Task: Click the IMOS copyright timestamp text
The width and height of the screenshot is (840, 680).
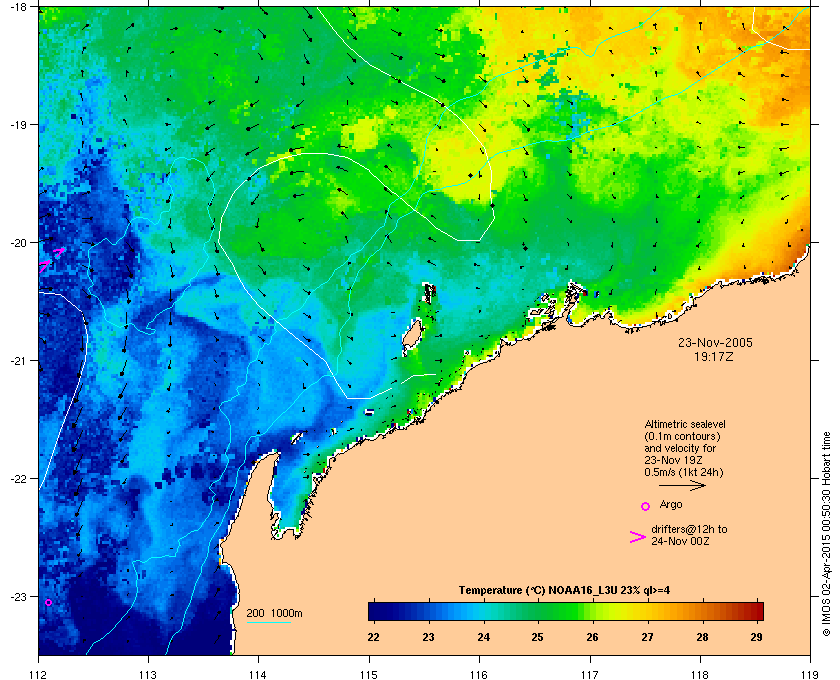Action: [826, 536]
